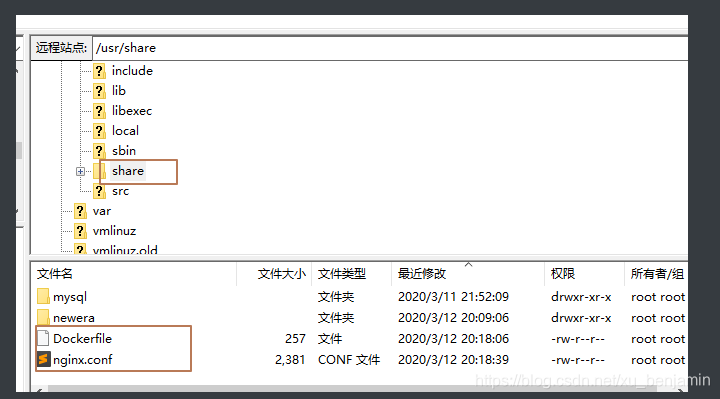Image resolution: width=720 pixels, height=399 pixels.
Task: Select the mysql folder row
Action: [x=360, y=297]
